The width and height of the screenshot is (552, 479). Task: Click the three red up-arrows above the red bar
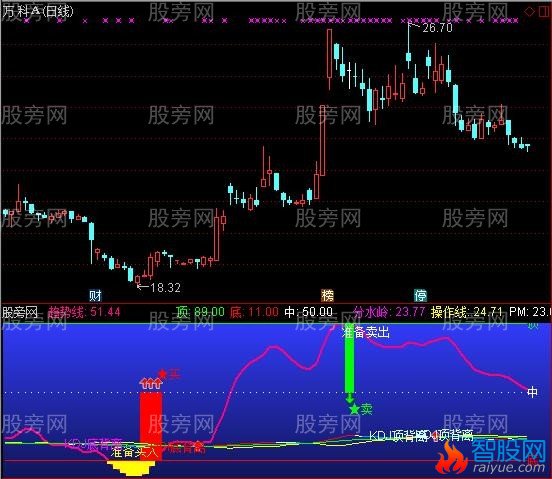point(151,383)
